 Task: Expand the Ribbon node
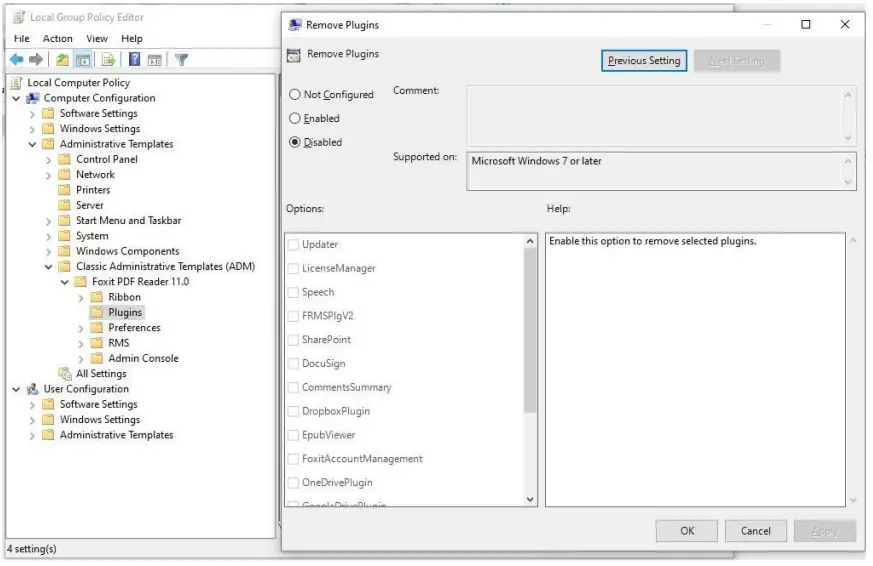coord(81,298)
